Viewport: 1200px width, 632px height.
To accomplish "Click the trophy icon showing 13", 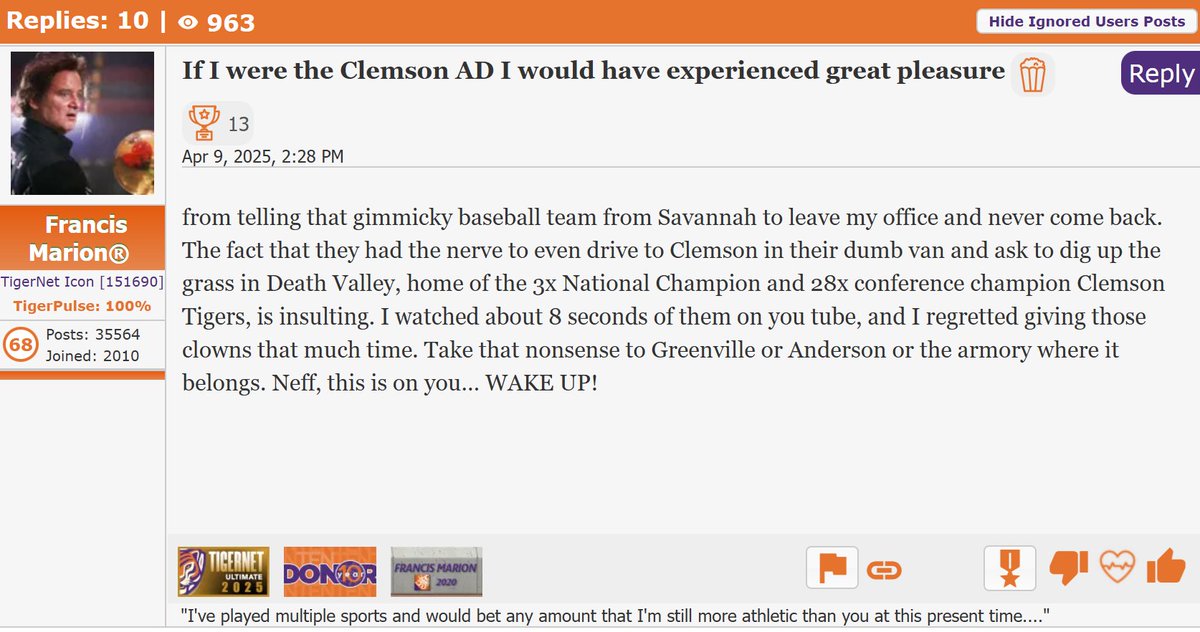I will pos(204,123).
